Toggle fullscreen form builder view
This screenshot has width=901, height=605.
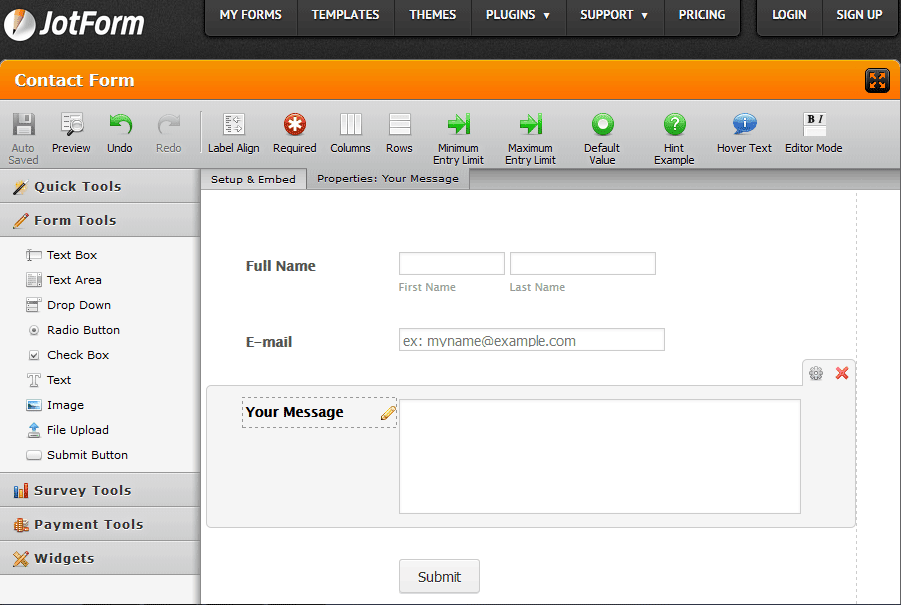click(877, 80)
